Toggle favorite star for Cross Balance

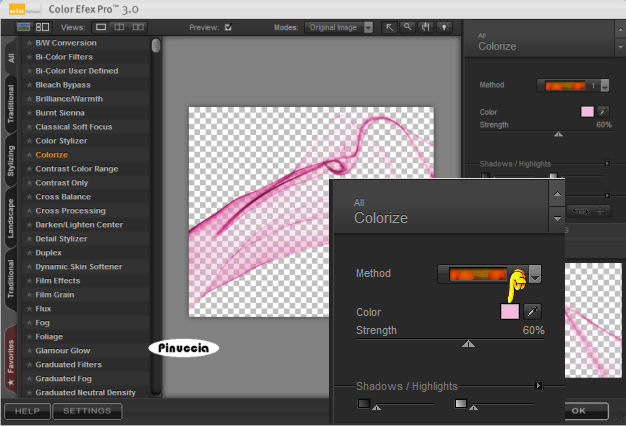tap(29, 196)
